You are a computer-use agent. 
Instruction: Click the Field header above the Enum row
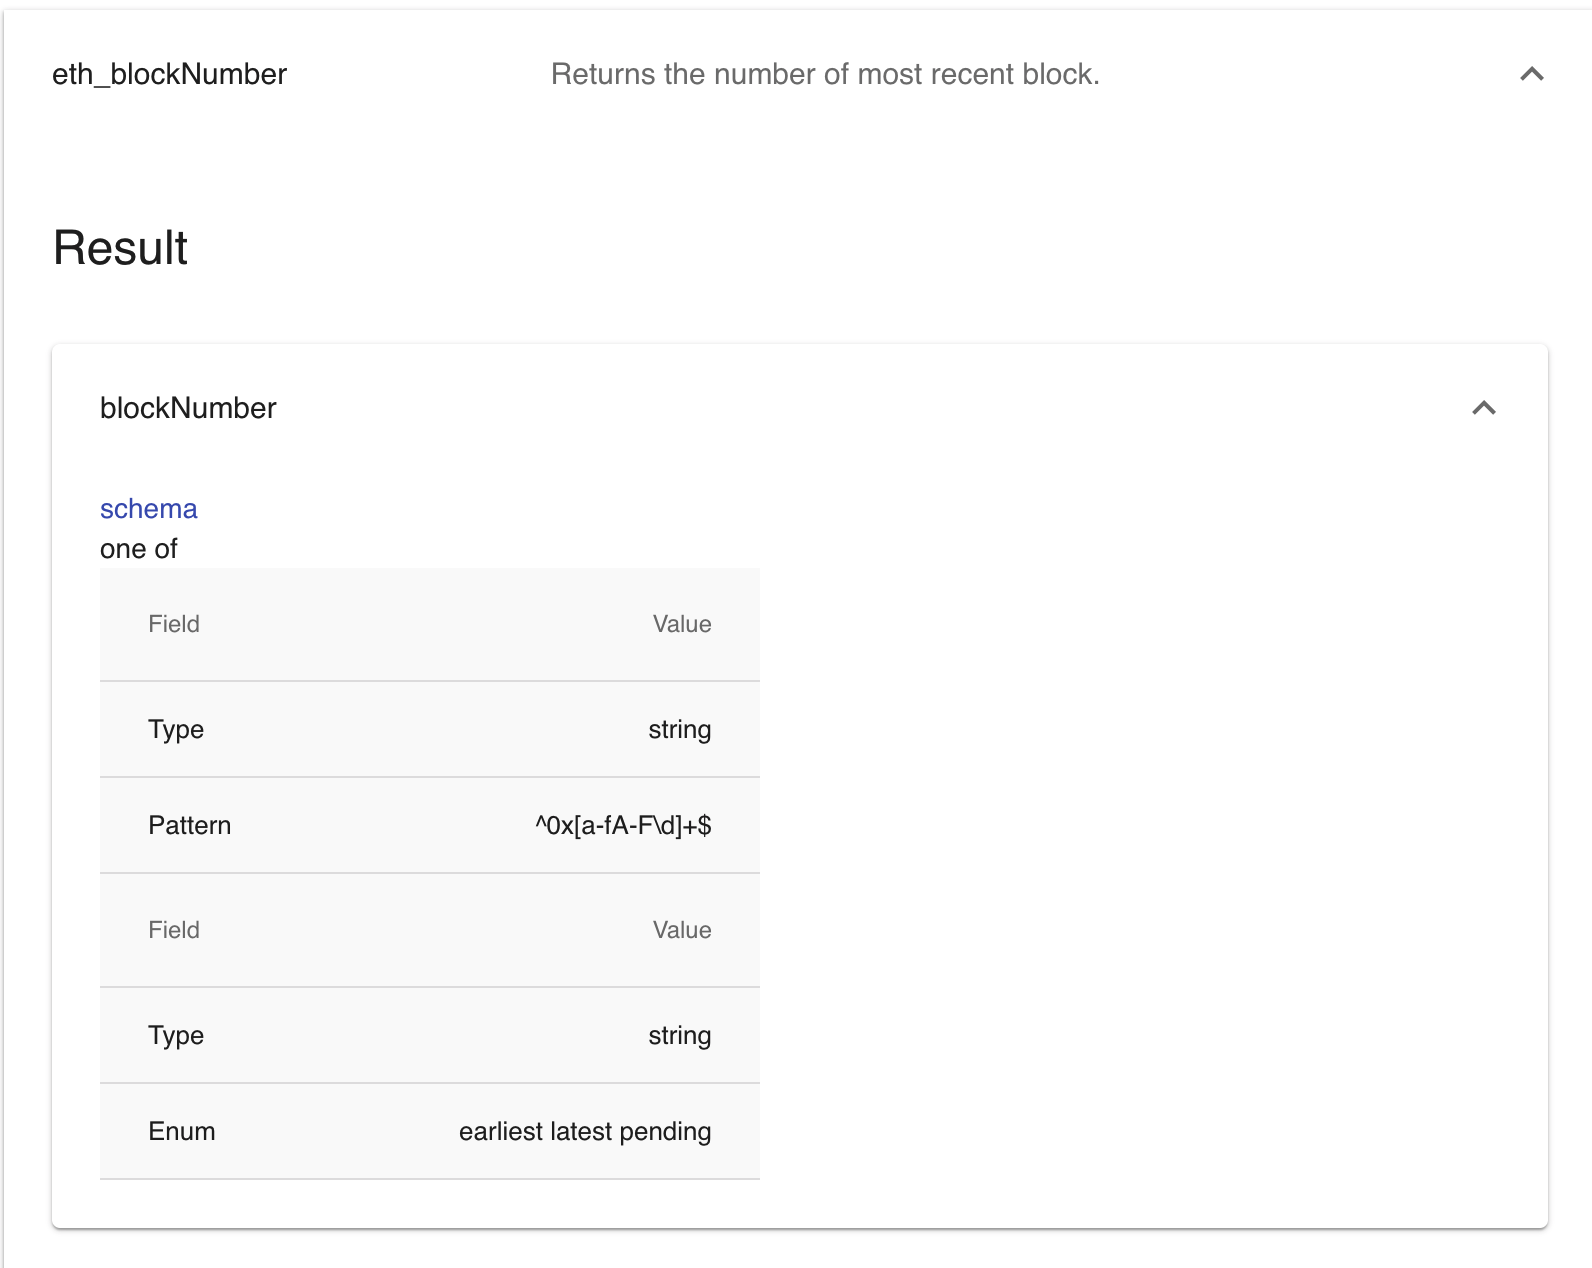(174, 930)
